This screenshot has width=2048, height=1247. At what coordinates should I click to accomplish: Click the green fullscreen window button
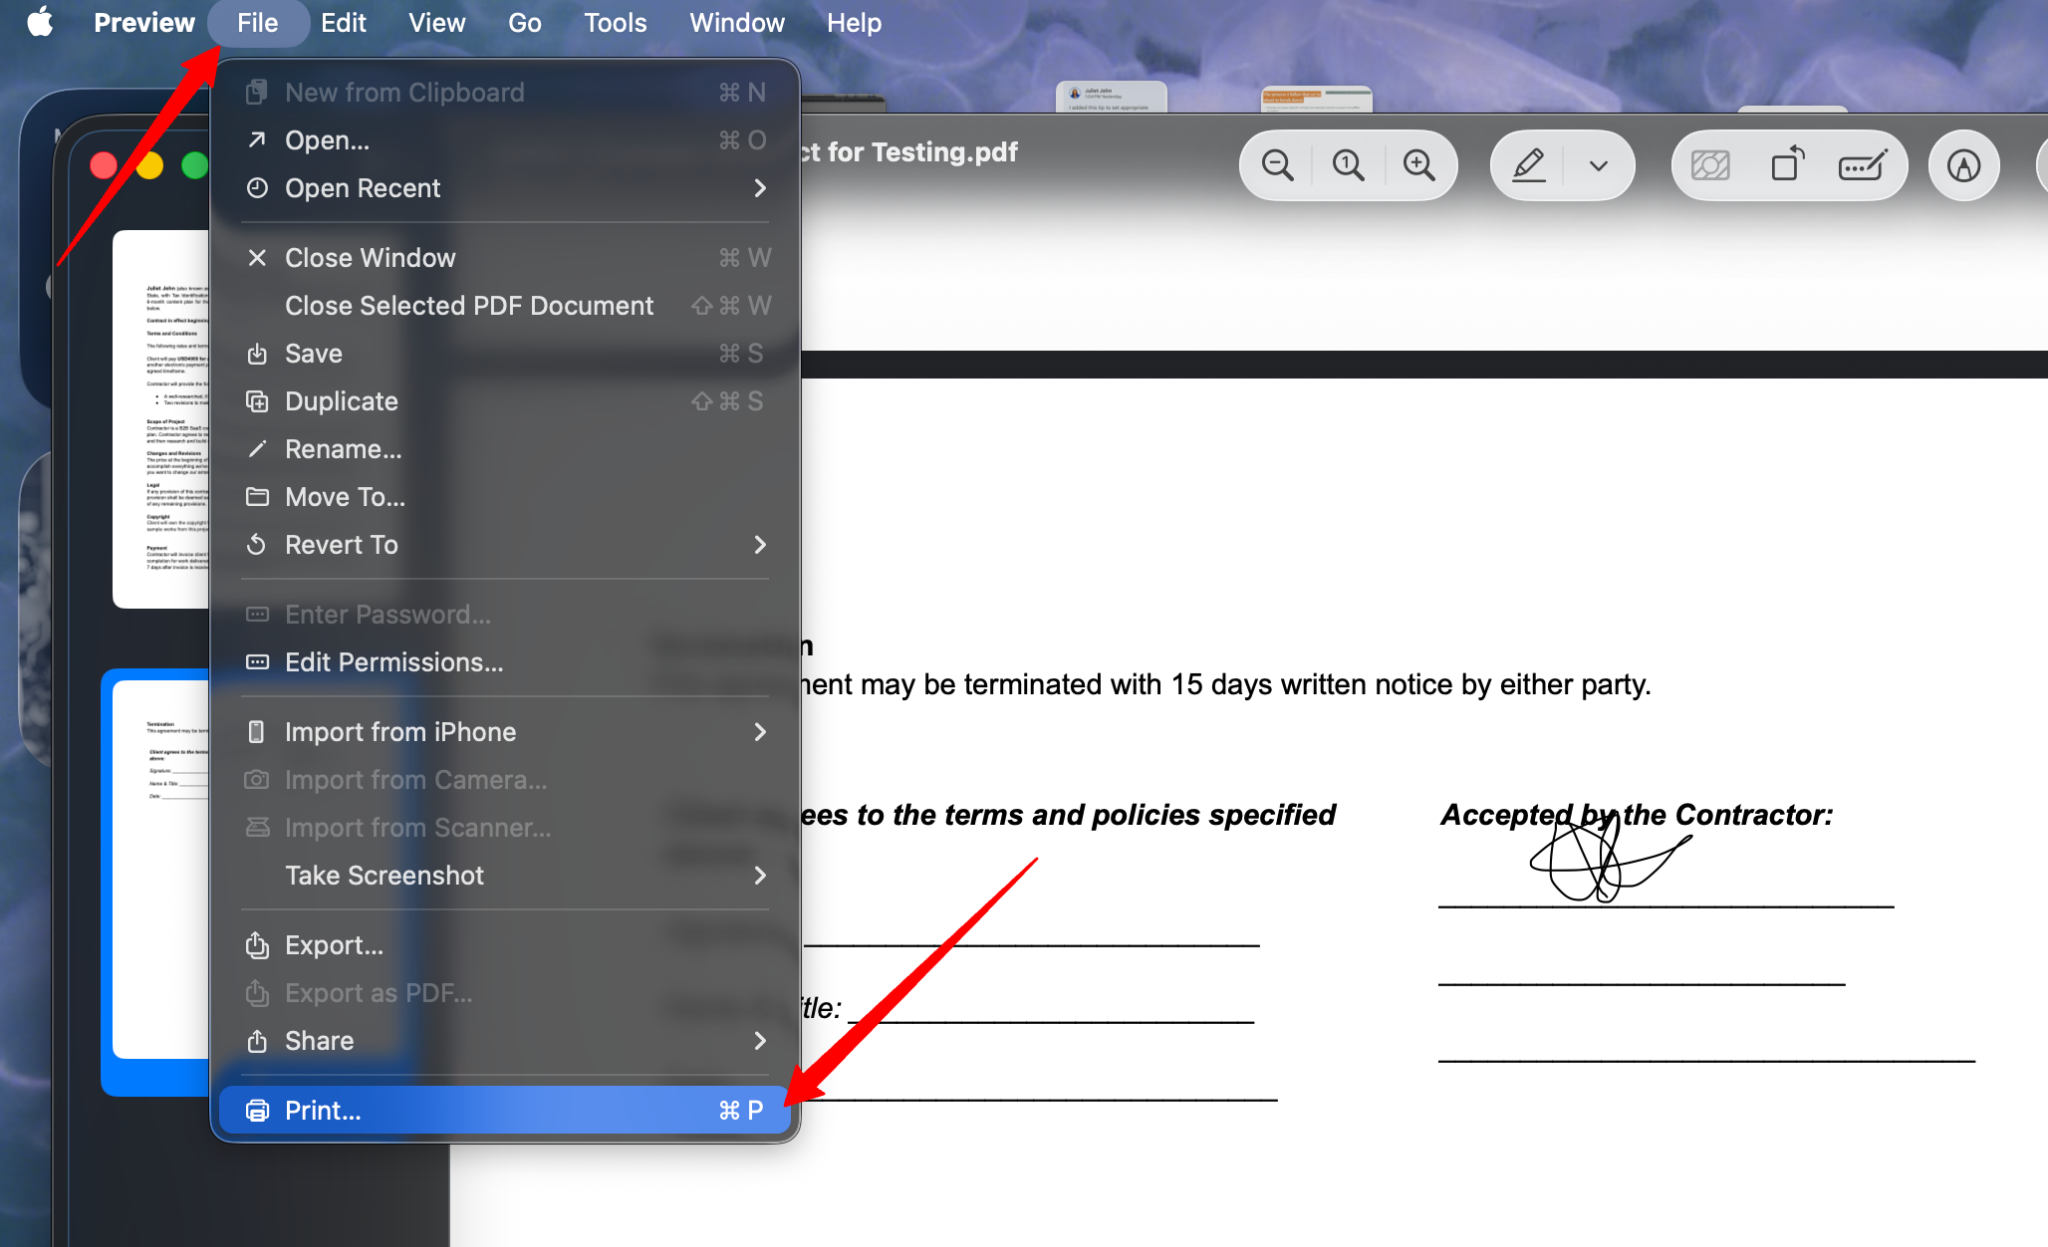point(194,165)
